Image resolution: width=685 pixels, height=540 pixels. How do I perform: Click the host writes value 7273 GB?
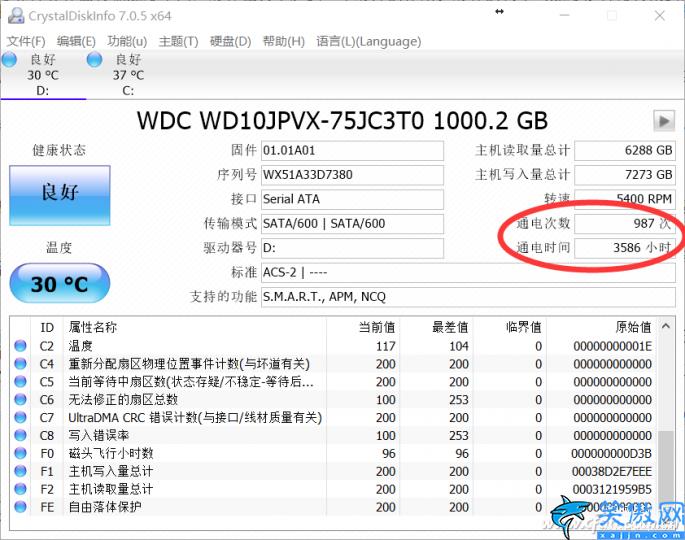625,175
